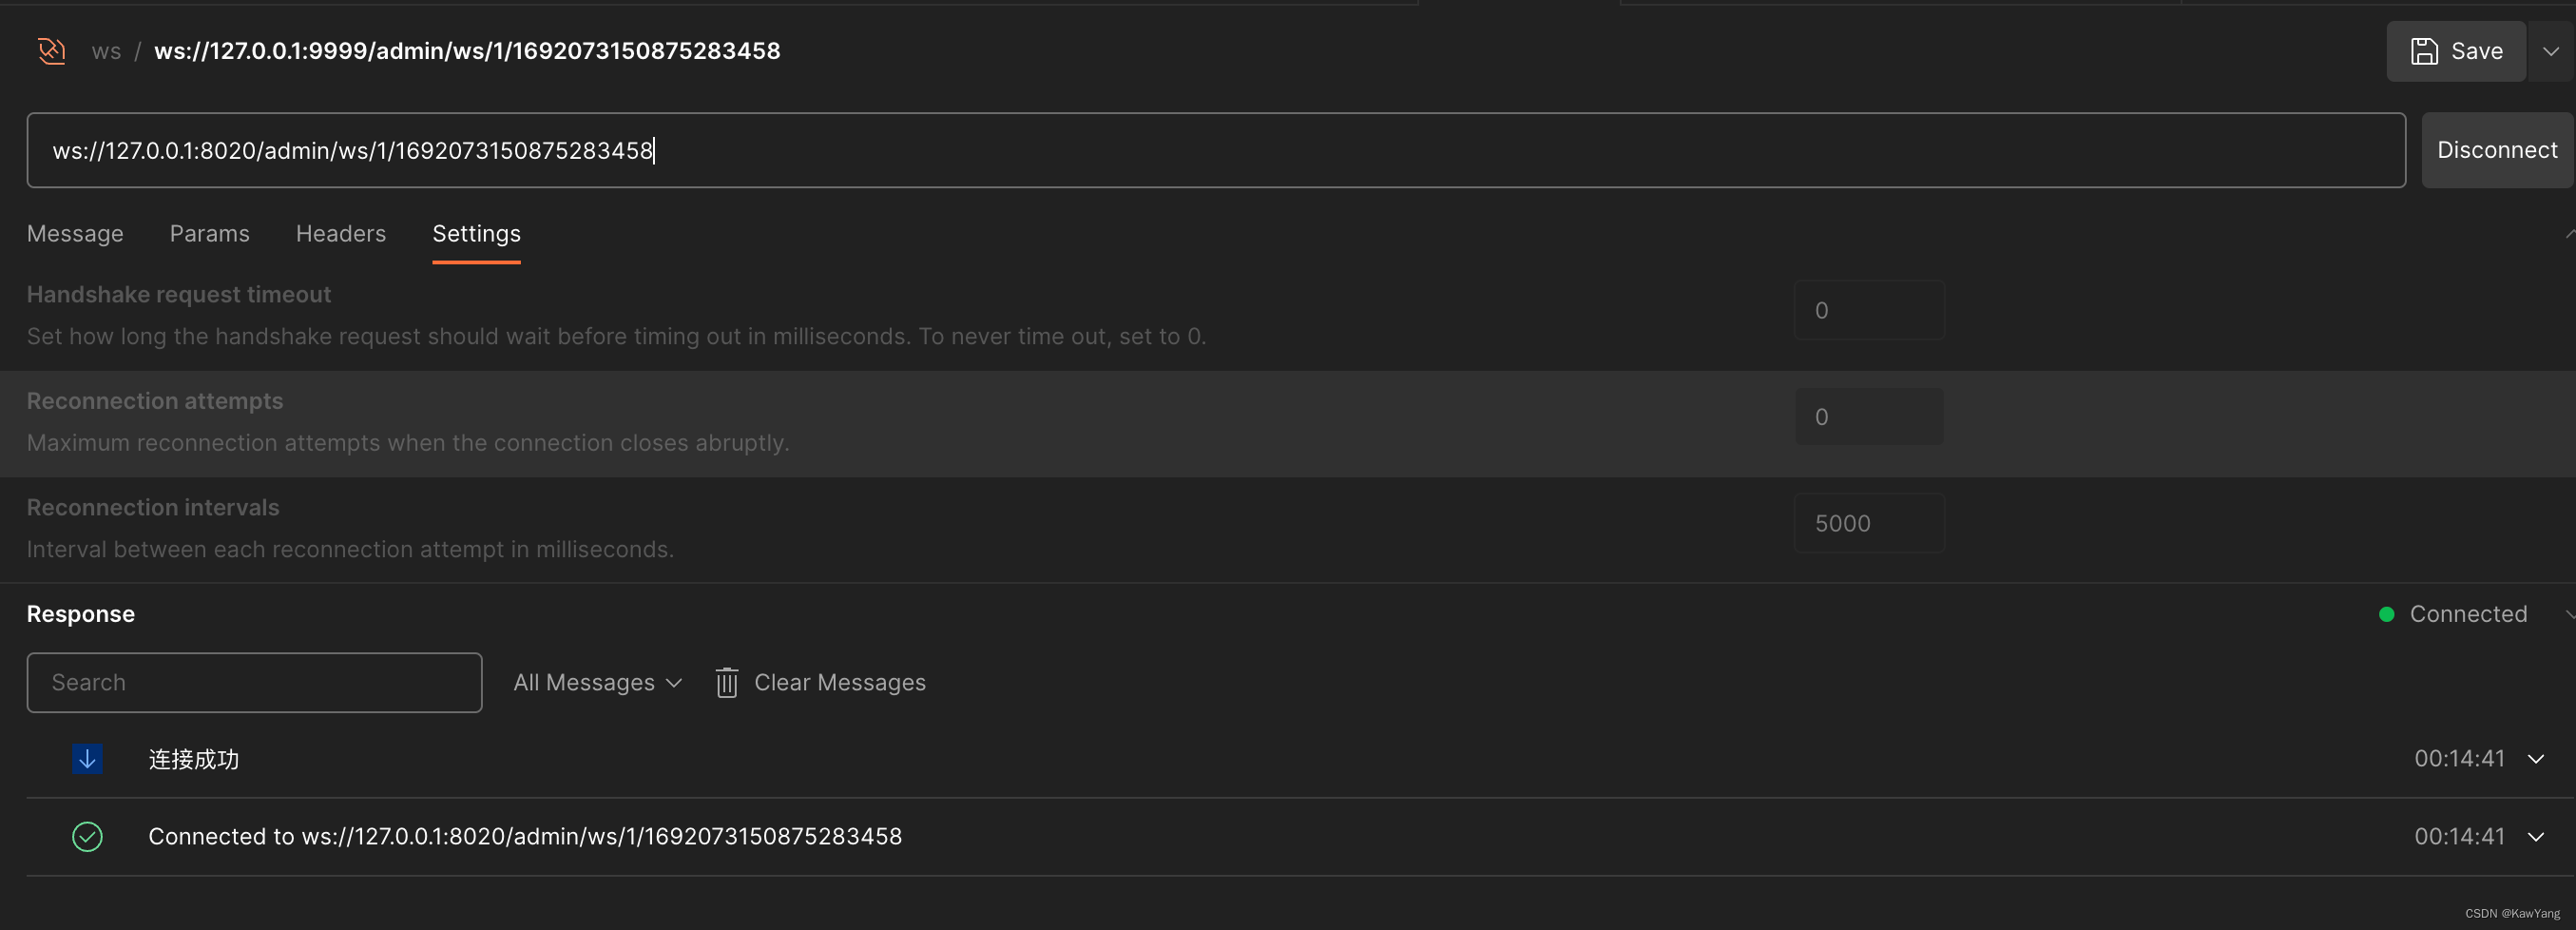Switch to the Params tab
Screen dimensions: 2576x930
(209, 233)
